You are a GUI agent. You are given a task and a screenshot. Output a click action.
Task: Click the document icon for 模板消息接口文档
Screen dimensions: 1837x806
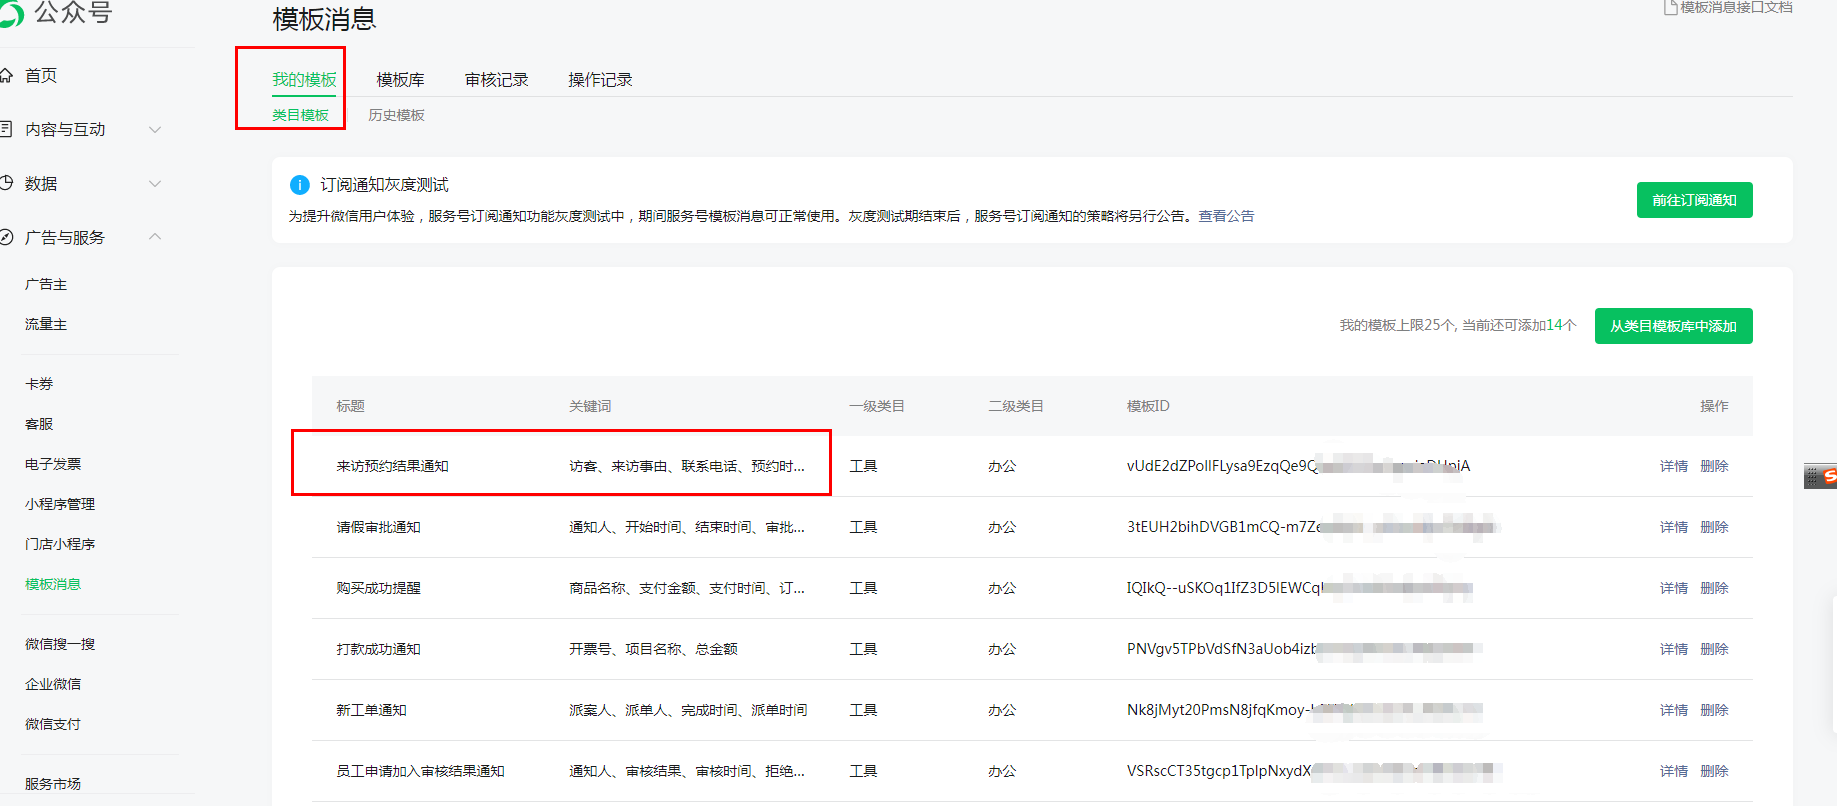coord(1670,8)
